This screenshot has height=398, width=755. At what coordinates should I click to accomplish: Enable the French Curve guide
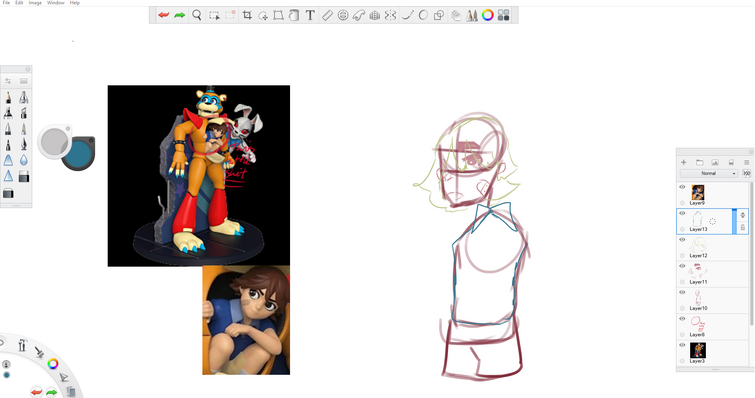pos(359,15)
